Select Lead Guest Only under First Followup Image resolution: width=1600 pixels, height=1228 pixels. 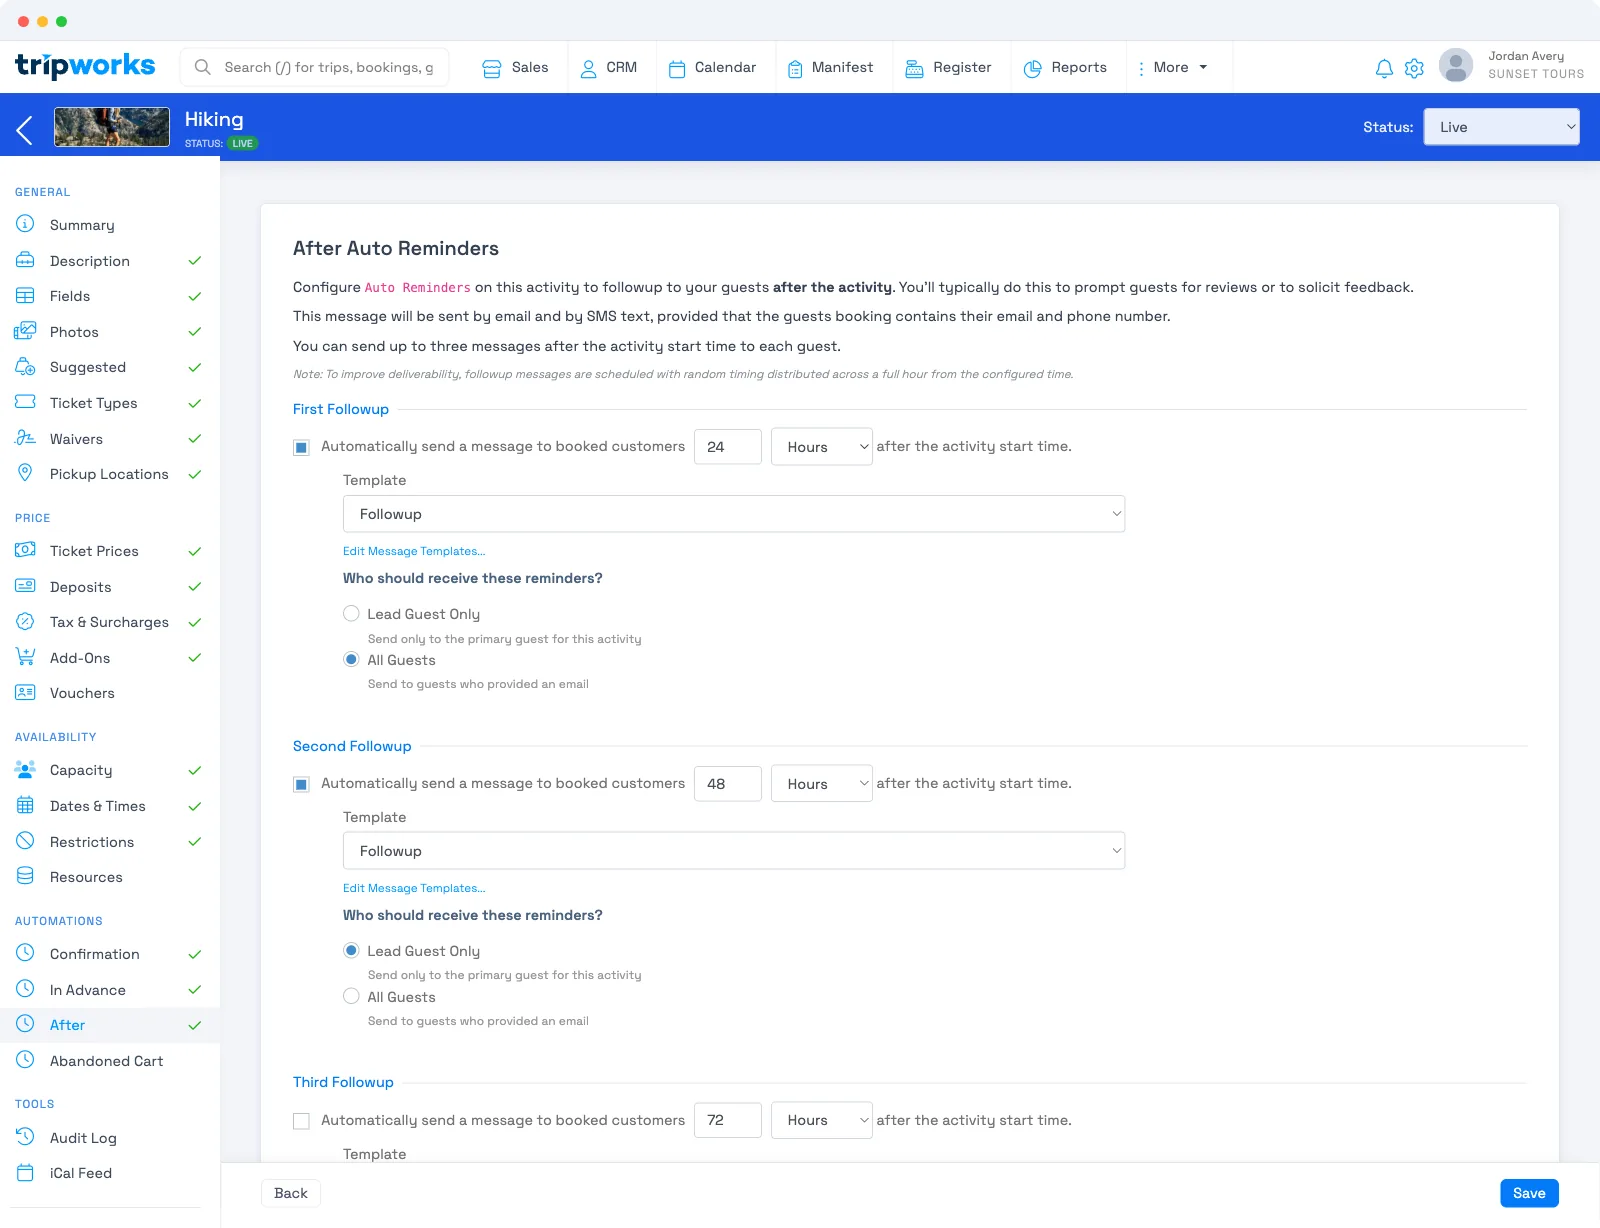tap(351, 613)
